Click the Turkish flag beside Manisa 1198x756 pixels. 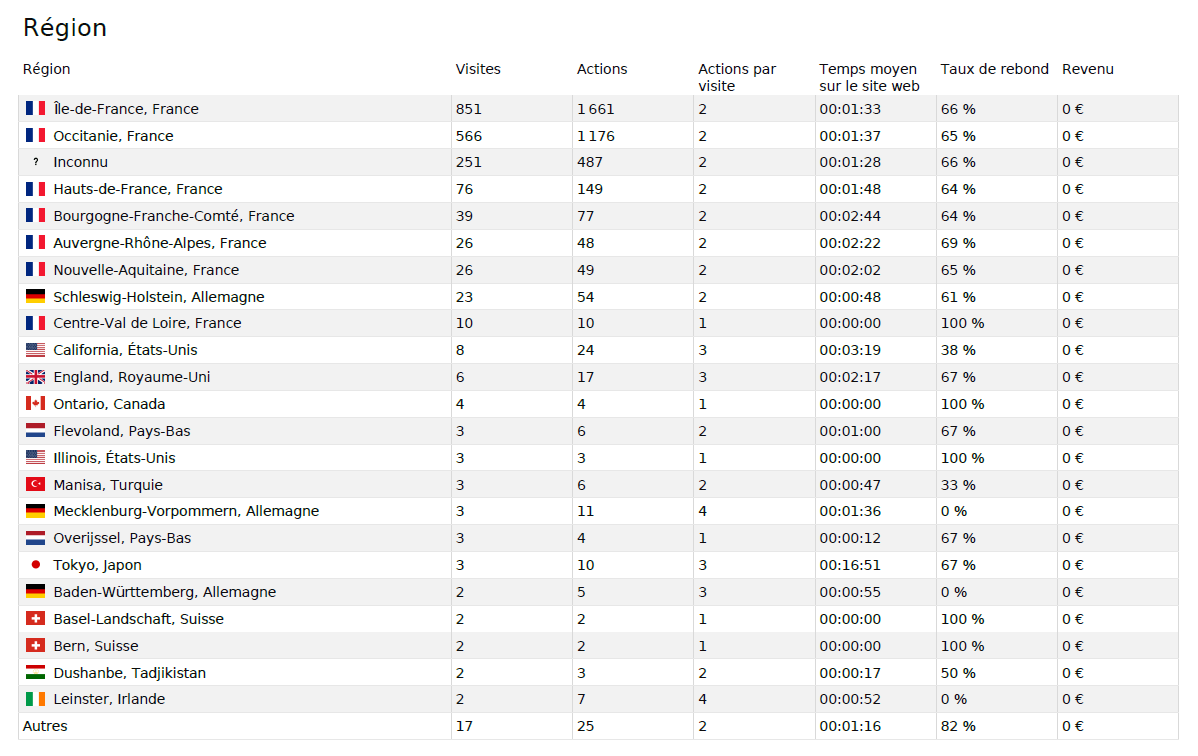(36, 485)
